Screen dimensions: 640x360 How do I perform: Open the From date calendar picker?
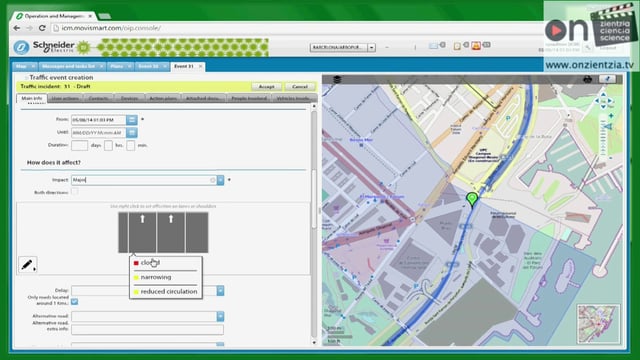[131, 120]
